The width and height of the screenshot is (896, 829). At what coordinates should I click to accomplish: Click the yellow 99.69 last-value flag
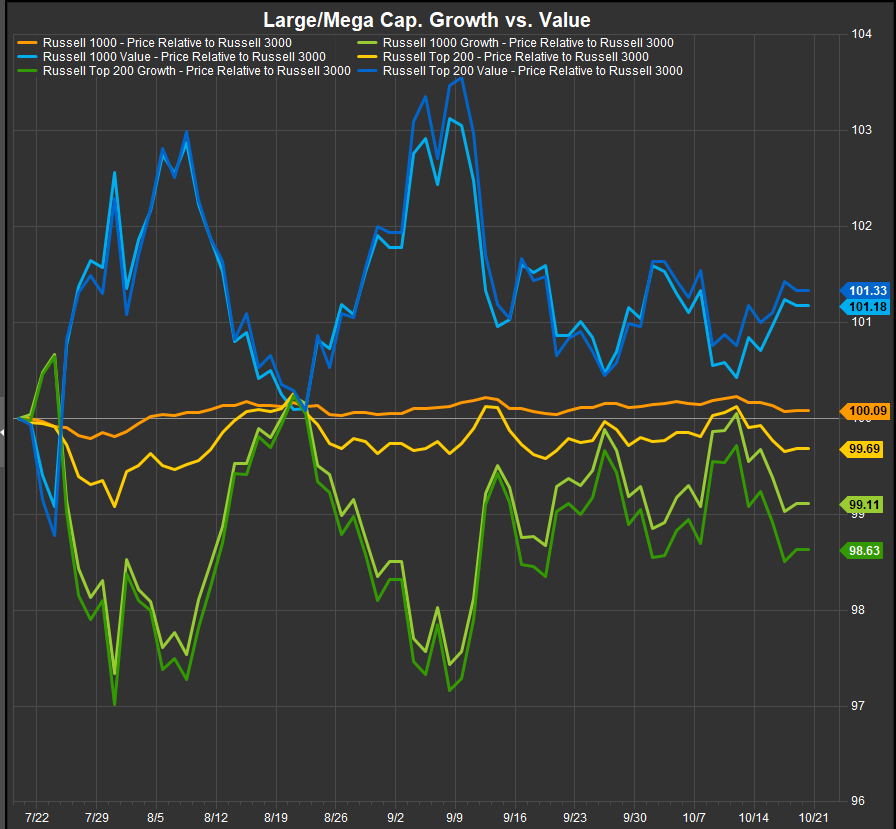coord(862,449)
